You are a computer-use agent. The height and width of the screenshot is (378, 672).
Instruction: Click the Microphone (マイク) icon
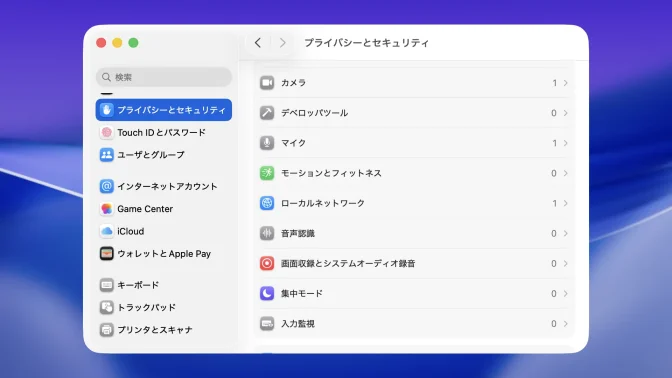coord(267,143)
